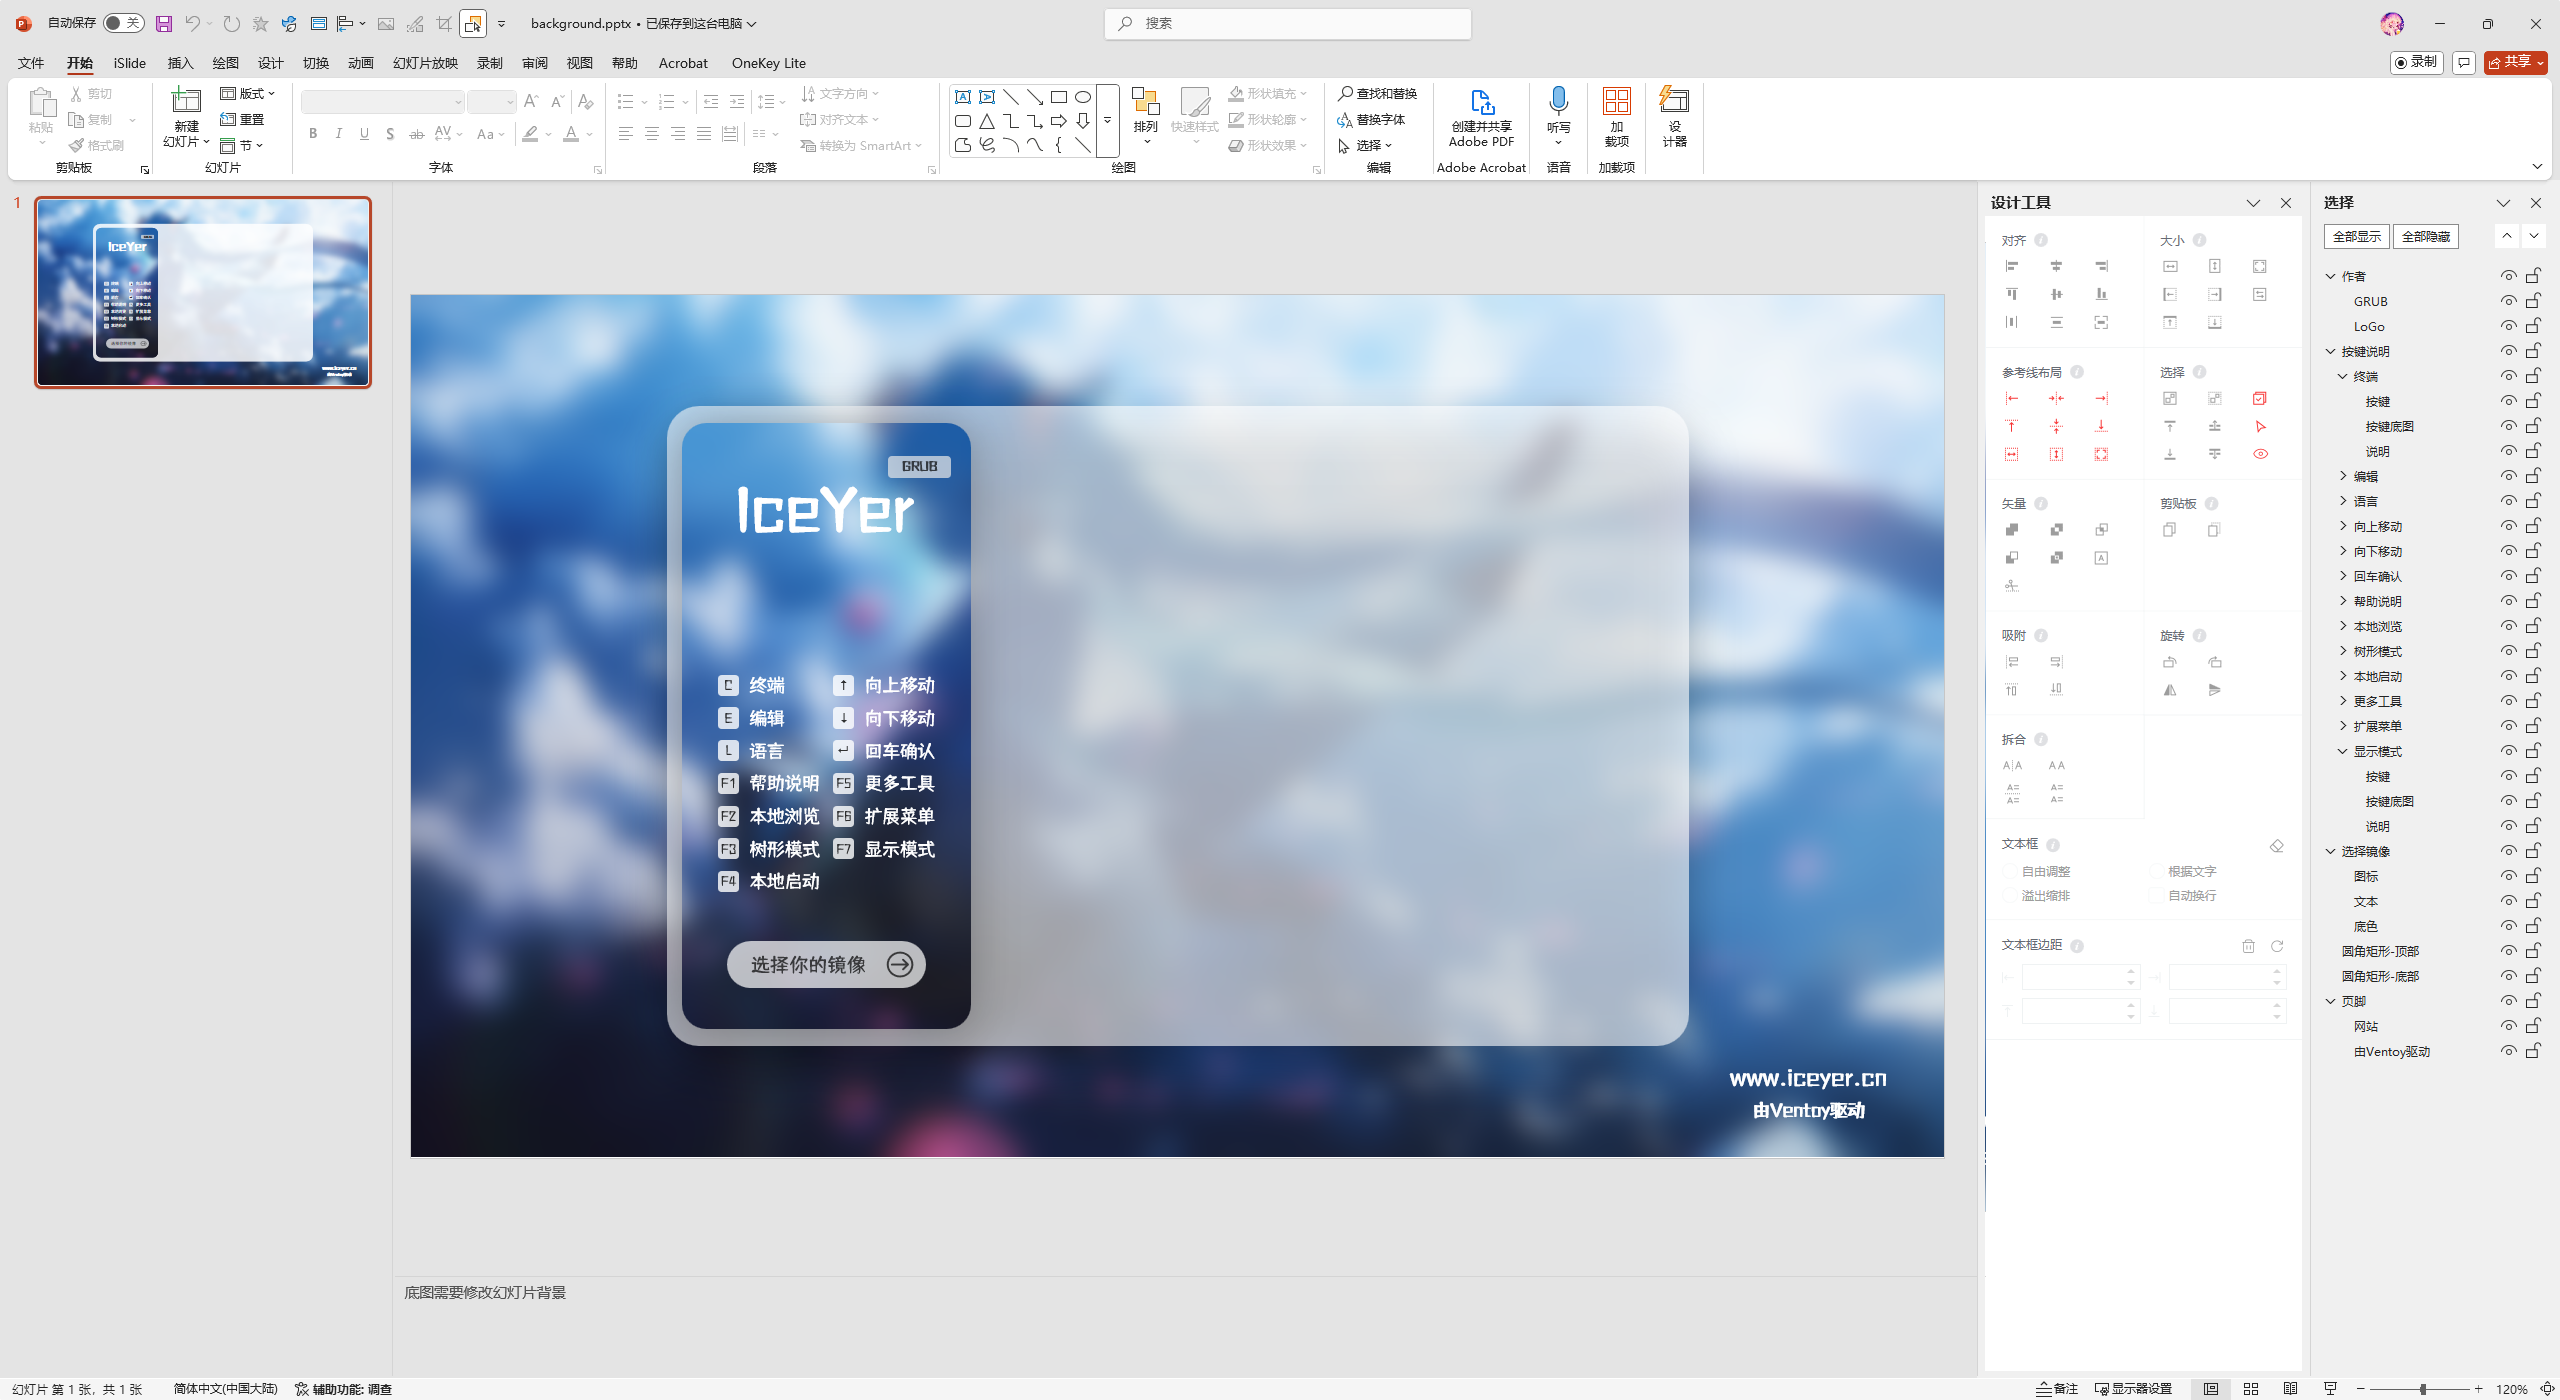2560x1400 pixels.
Task: Toggle lock icon for 由Ventoy驱动
Action: point(2533,1051)
